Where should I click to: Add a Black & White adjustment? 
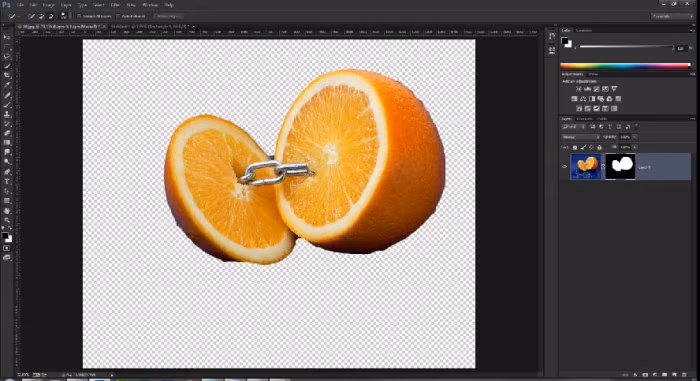(592, 99)
